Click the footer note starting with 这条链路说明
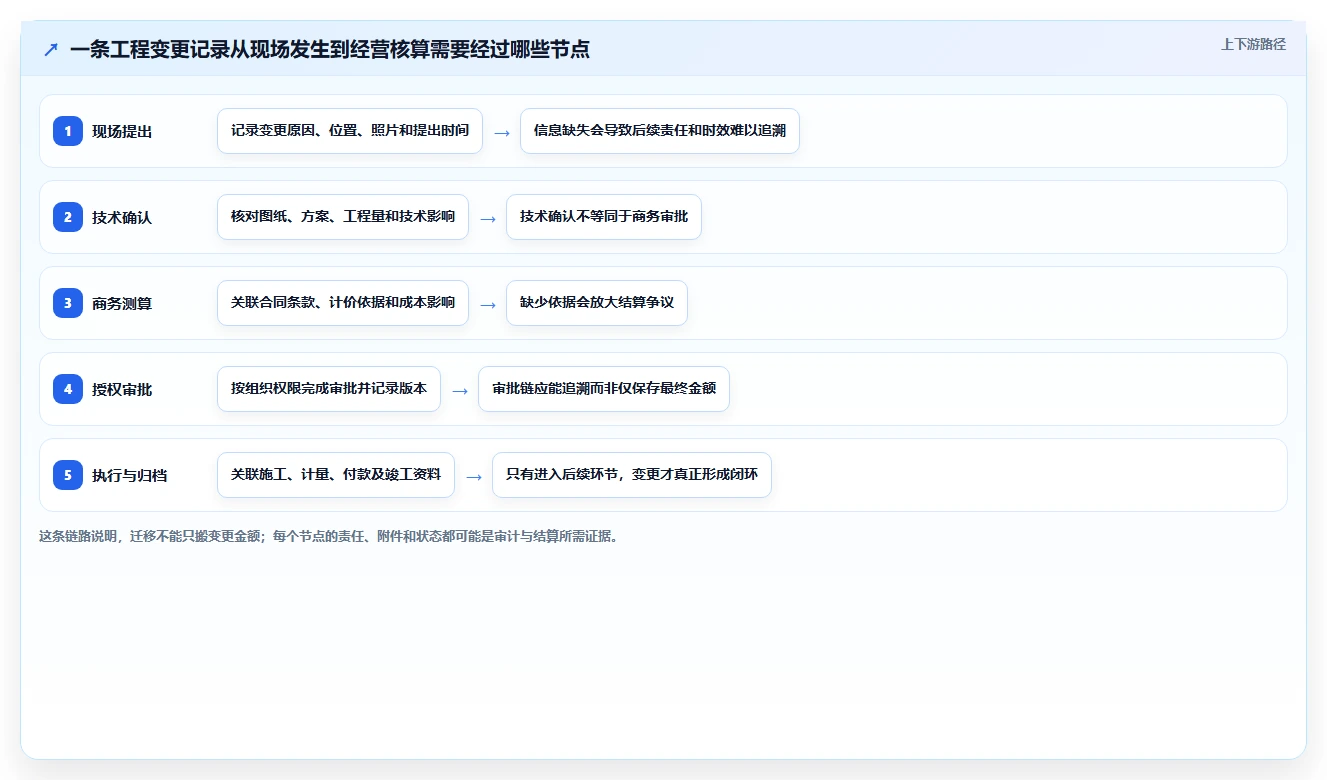 click(329, 536)
